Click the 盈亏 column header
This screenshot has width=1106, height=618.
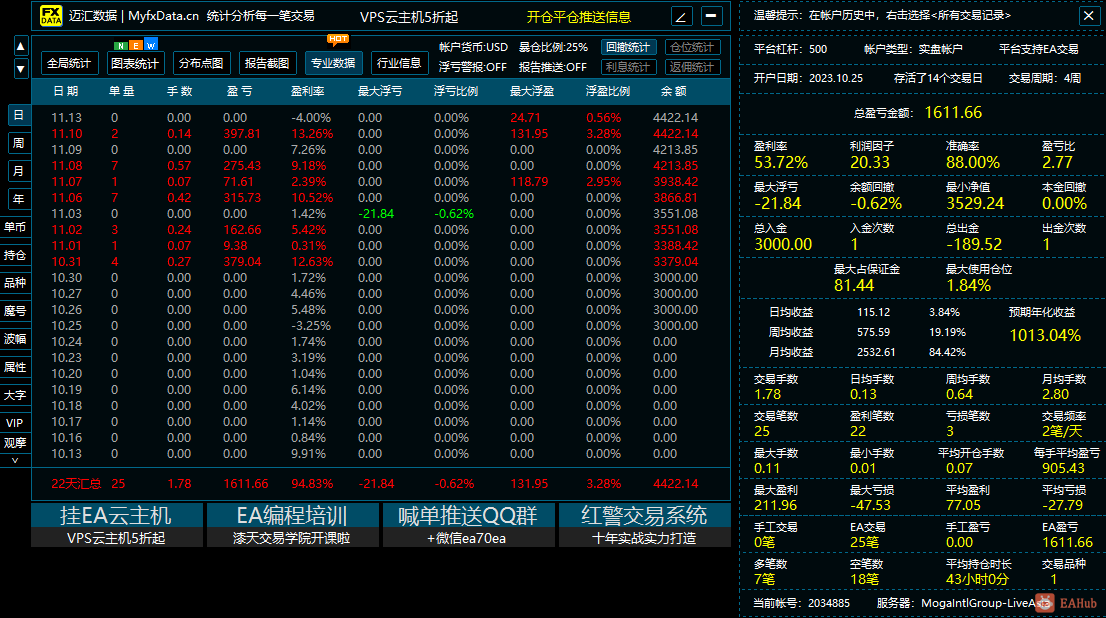239,91
